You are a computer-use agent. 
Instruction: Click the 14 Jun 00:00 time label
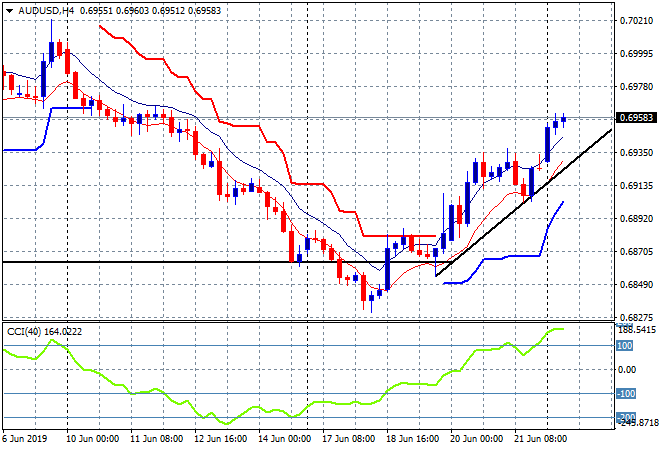coord(285,439)
